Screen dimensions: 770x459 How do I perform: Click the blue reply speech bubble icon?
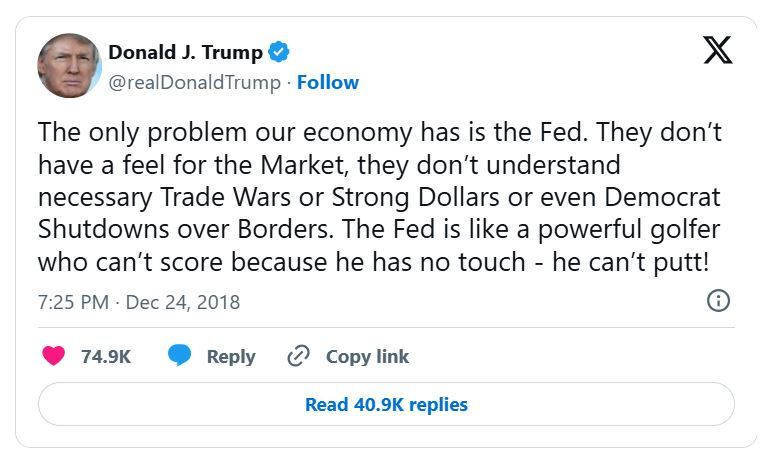pyautogui.click(x=180, y=356)
